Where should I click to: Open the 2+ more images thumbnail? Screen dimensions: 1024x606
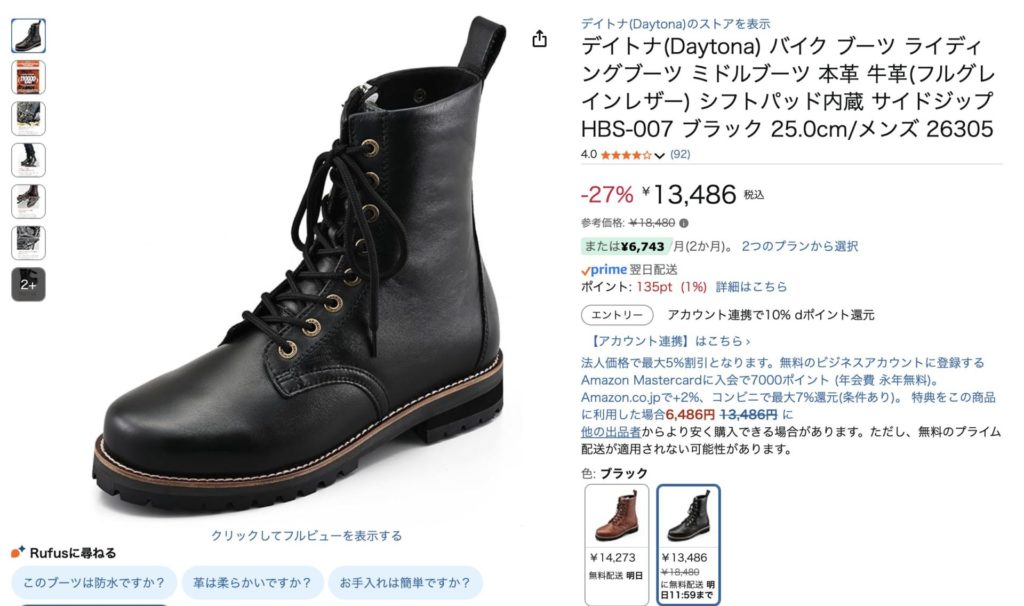28,284
